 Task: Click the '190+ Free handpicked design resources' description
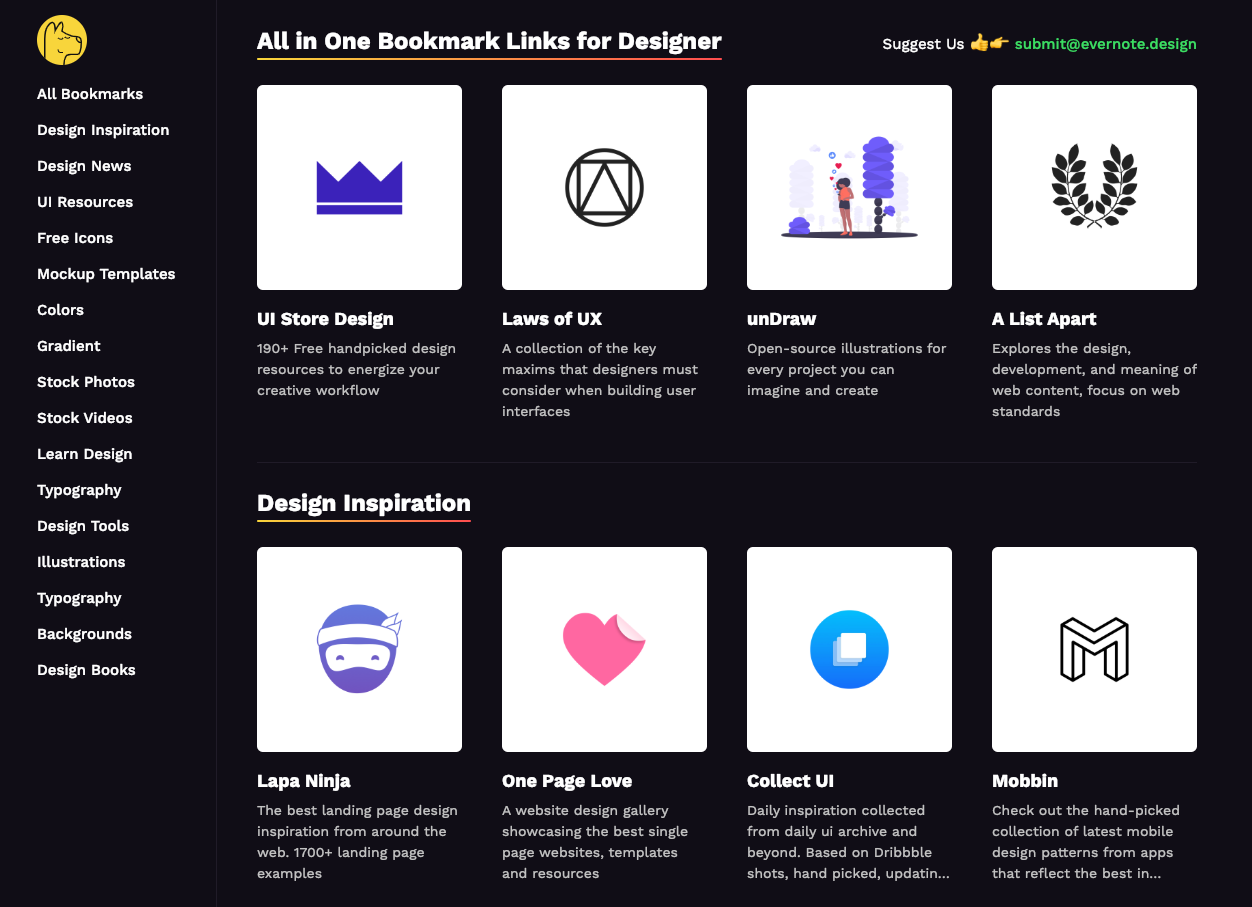click(x=356, y=369)
